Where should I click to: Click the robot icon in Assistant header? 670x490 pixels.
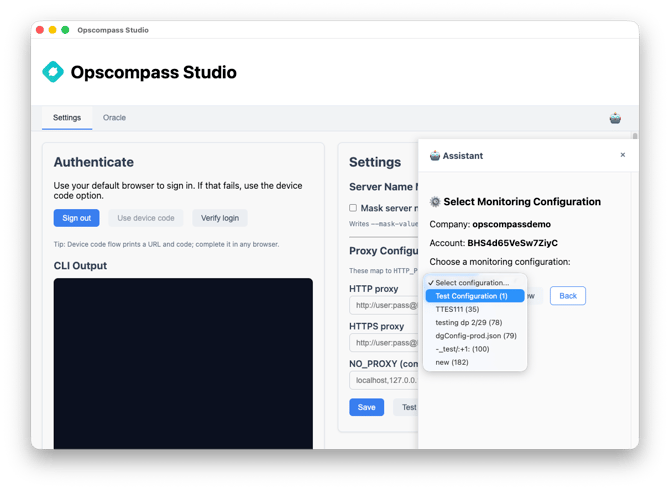click(x=435, y=156)
